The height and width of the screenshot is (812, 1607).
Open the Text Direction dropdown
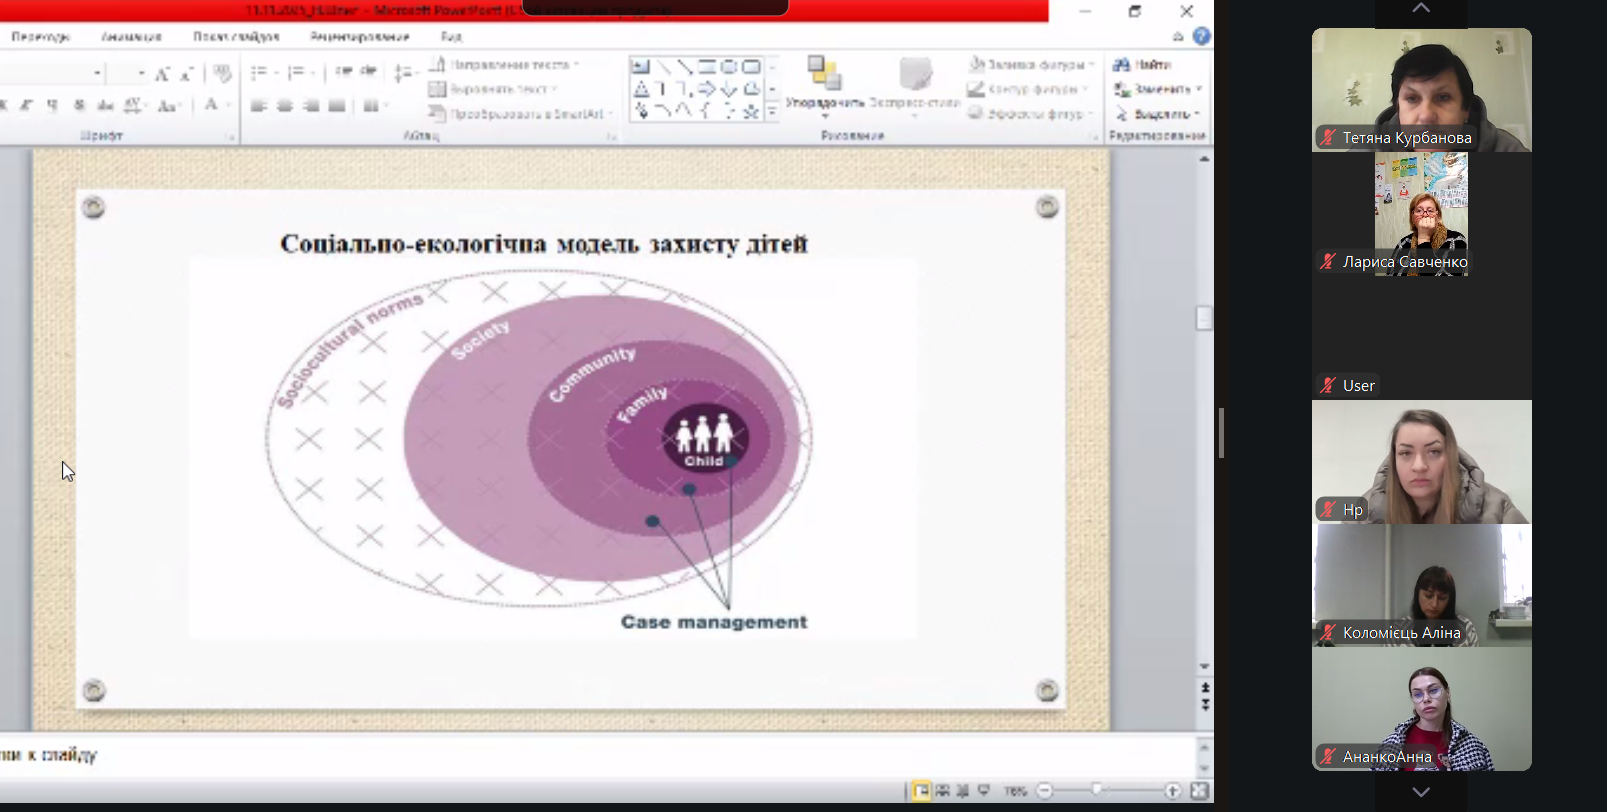(505, 64)
